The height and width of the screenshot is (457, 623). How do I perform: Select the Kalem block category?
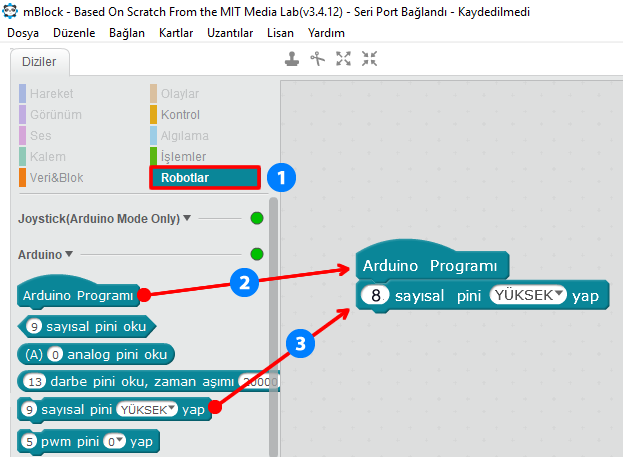pos(48,157)
